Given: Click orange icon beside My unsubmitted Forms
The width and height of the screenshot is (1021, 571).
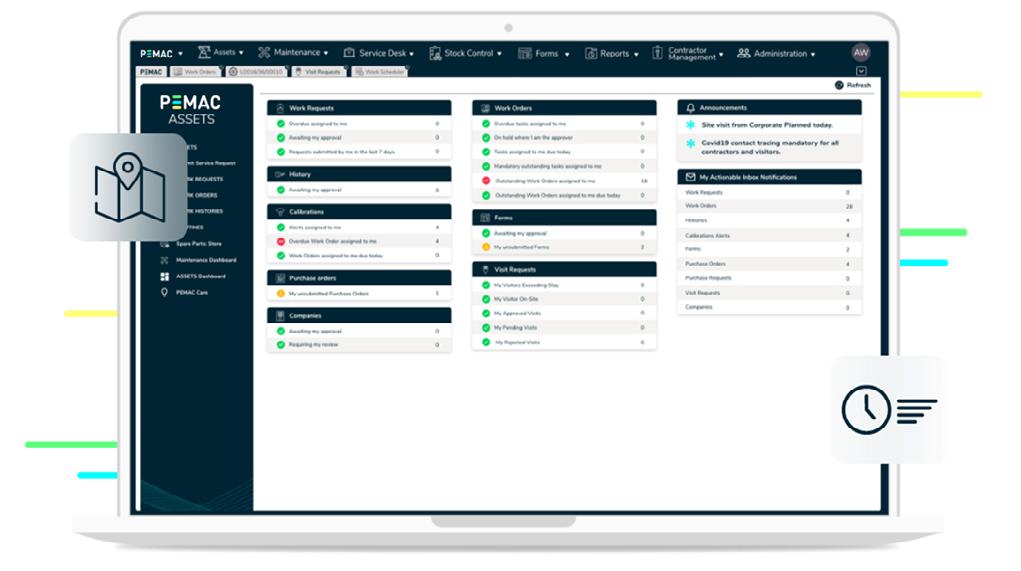Looking at the screenshot, I should coord(486,247).
